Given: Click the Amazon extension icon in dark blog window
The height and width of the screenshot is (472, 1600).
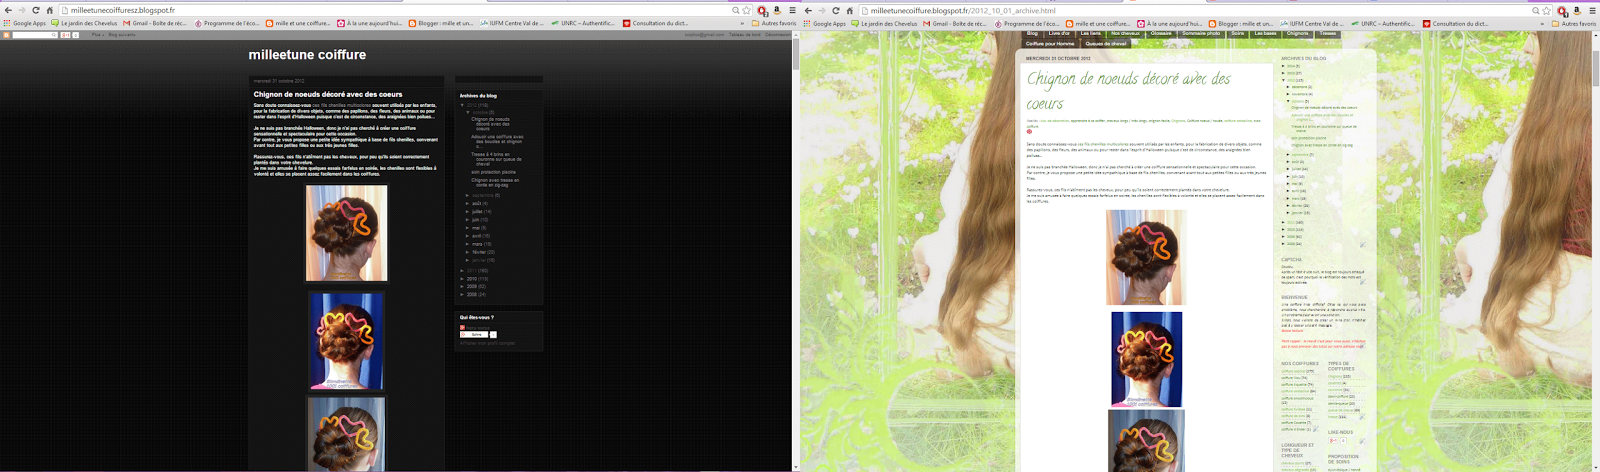Looking at the screenshot, I should pyautogui.click(x=777, y=10).
